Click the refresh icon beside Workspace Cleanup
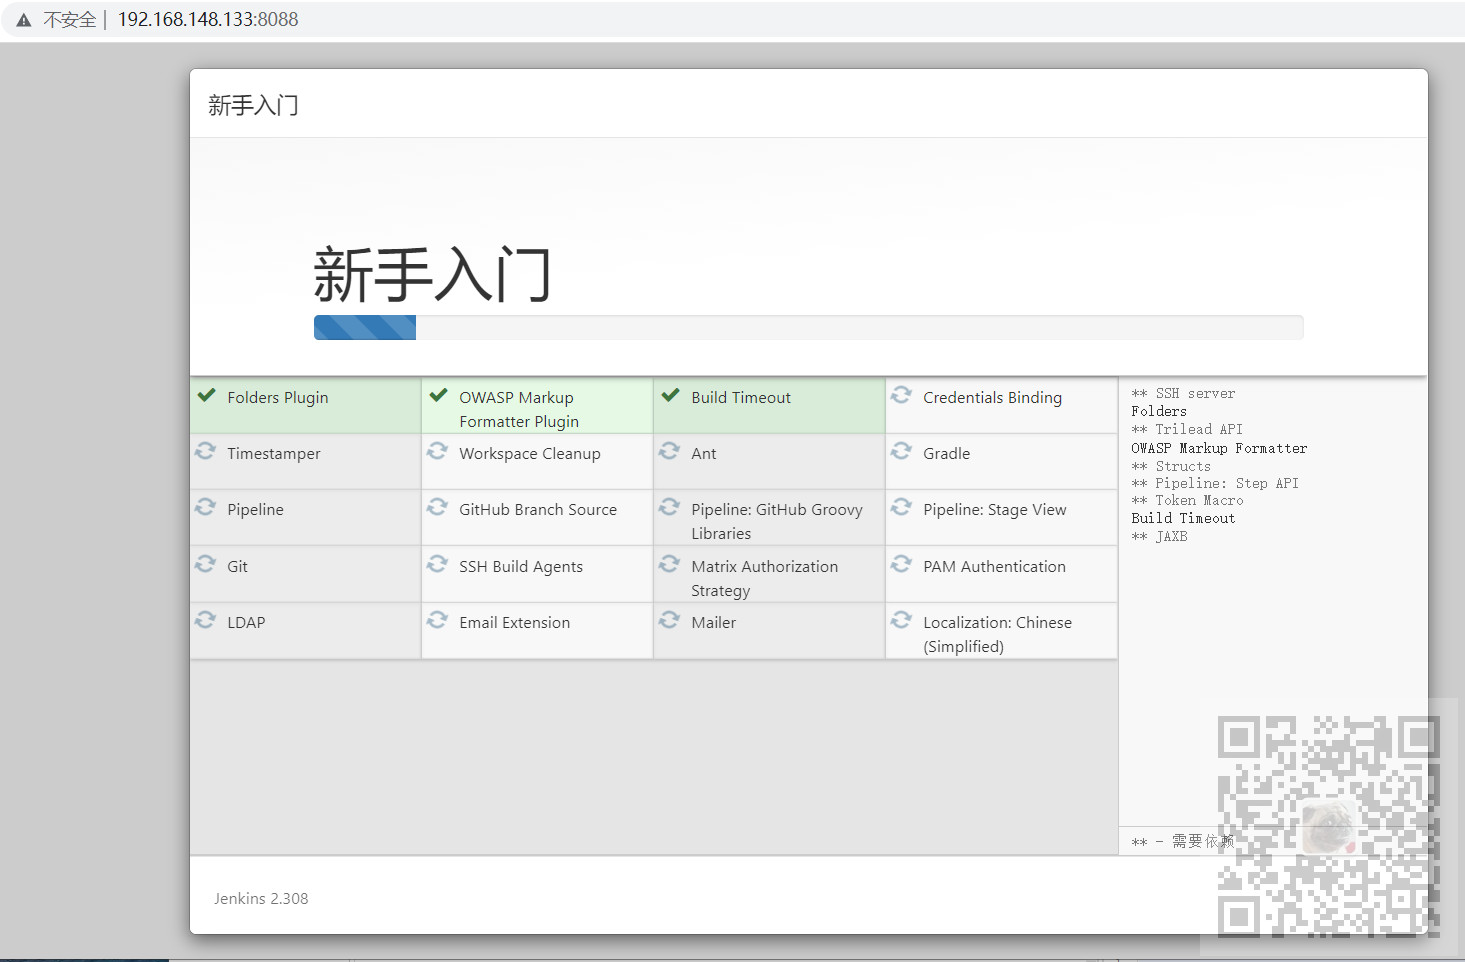Image resolution: width=1465 pixels, height=962 pixels. point(437,451)
